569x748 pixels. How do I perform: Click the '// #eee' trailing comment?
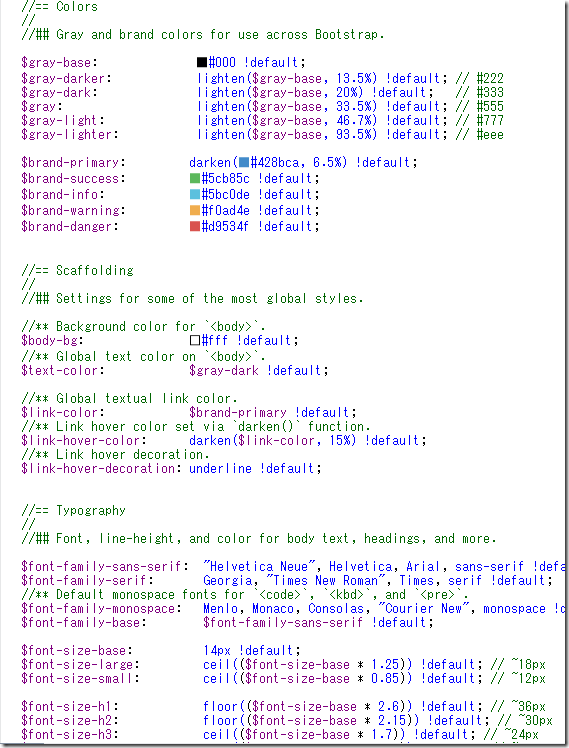coord(479,135)
